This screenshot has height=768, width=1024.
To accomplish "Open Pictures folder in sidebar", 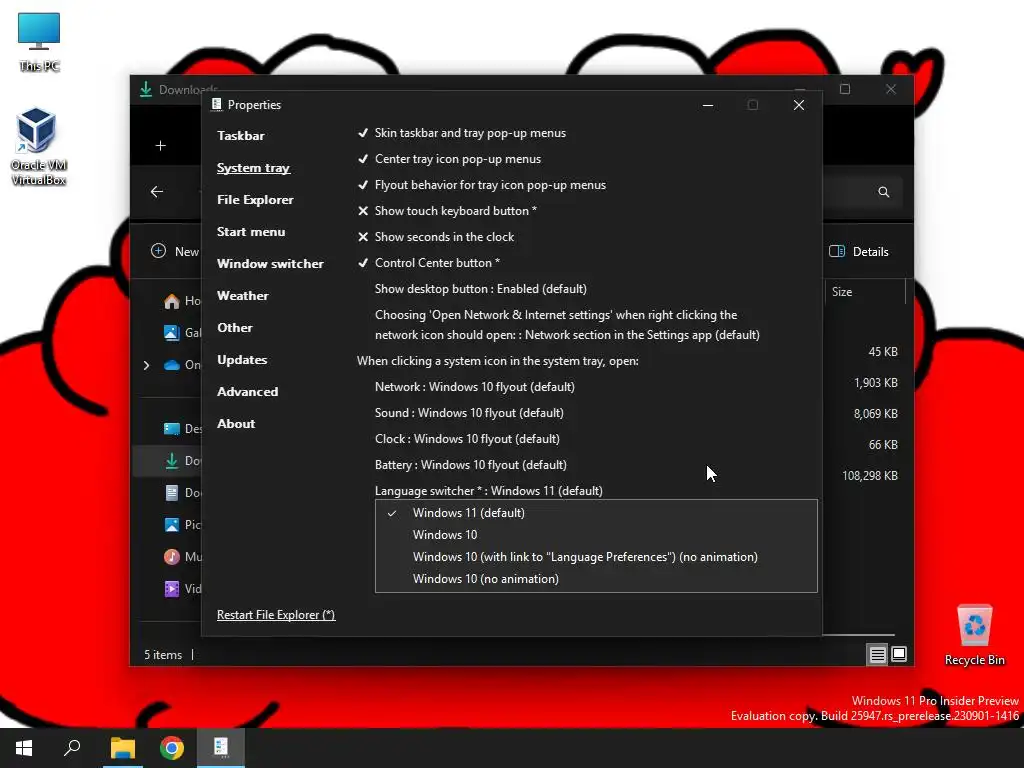I will [181, 524].
